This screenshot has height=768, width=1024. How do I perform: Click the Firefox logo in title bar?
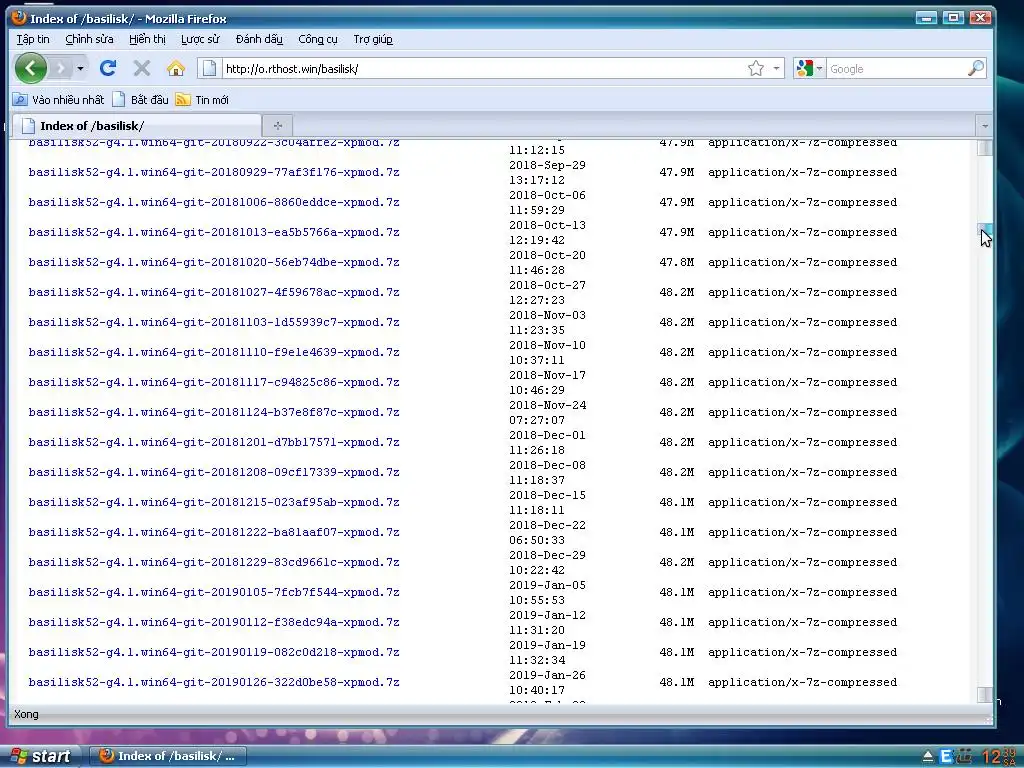tap(19, 18)
